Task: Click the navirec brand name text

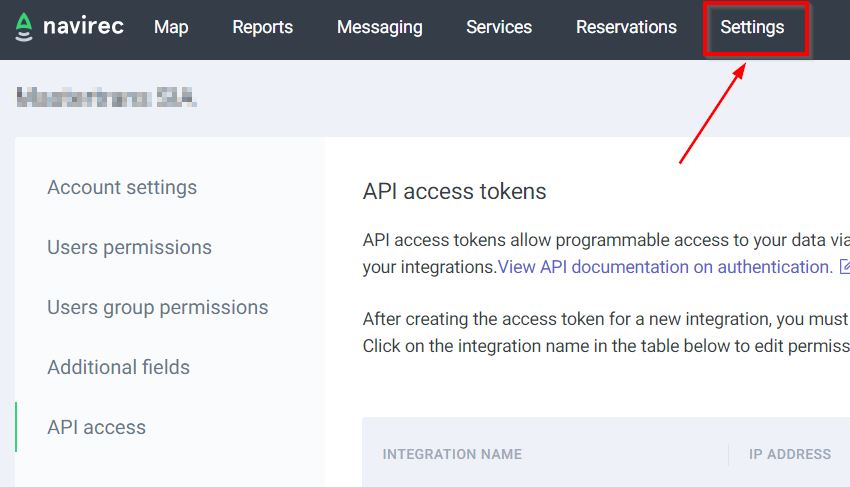Action: 83,25
